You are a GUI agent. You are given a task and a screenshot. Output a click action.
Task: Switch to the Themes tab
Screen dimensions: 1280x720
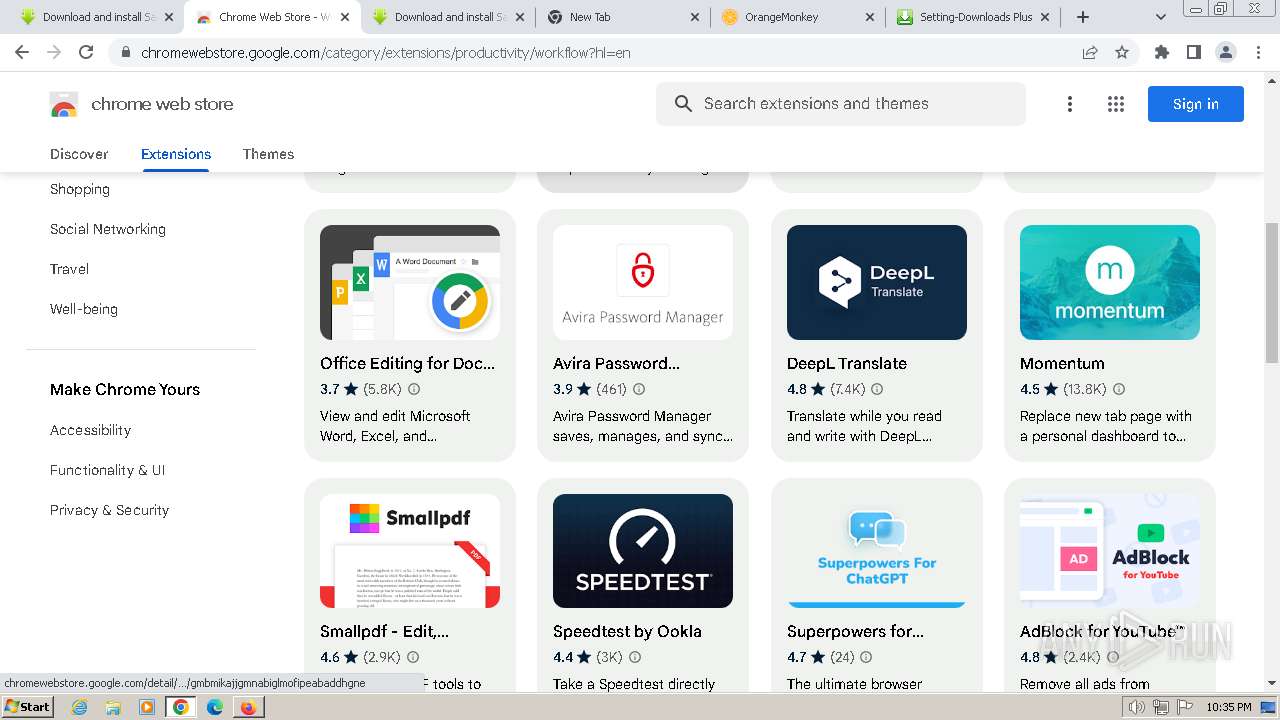[268, 154]
